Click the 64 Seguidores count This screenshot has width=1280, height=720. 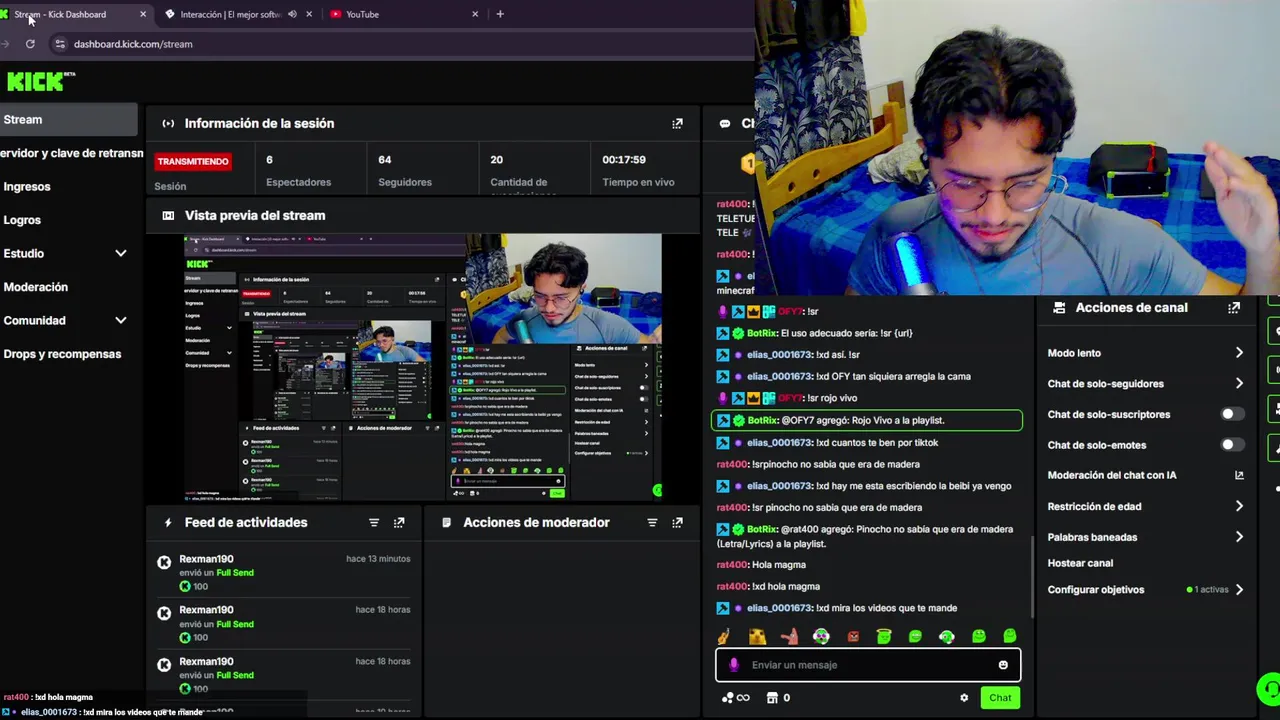[x=385, y=160]
